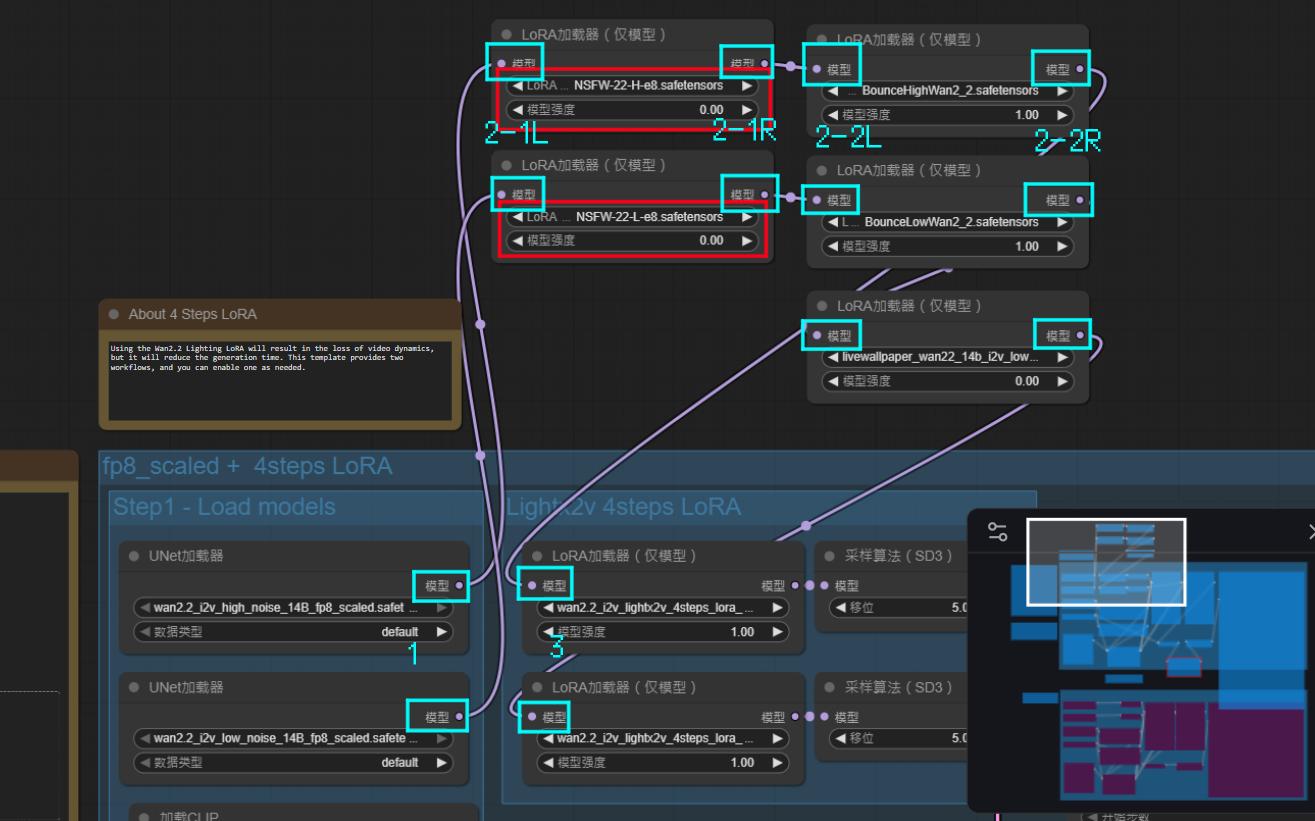The image size is (1315, 821).
Task: Decrease model strength on NSFW-22-L-e8 node
Action: click(516, 240)
